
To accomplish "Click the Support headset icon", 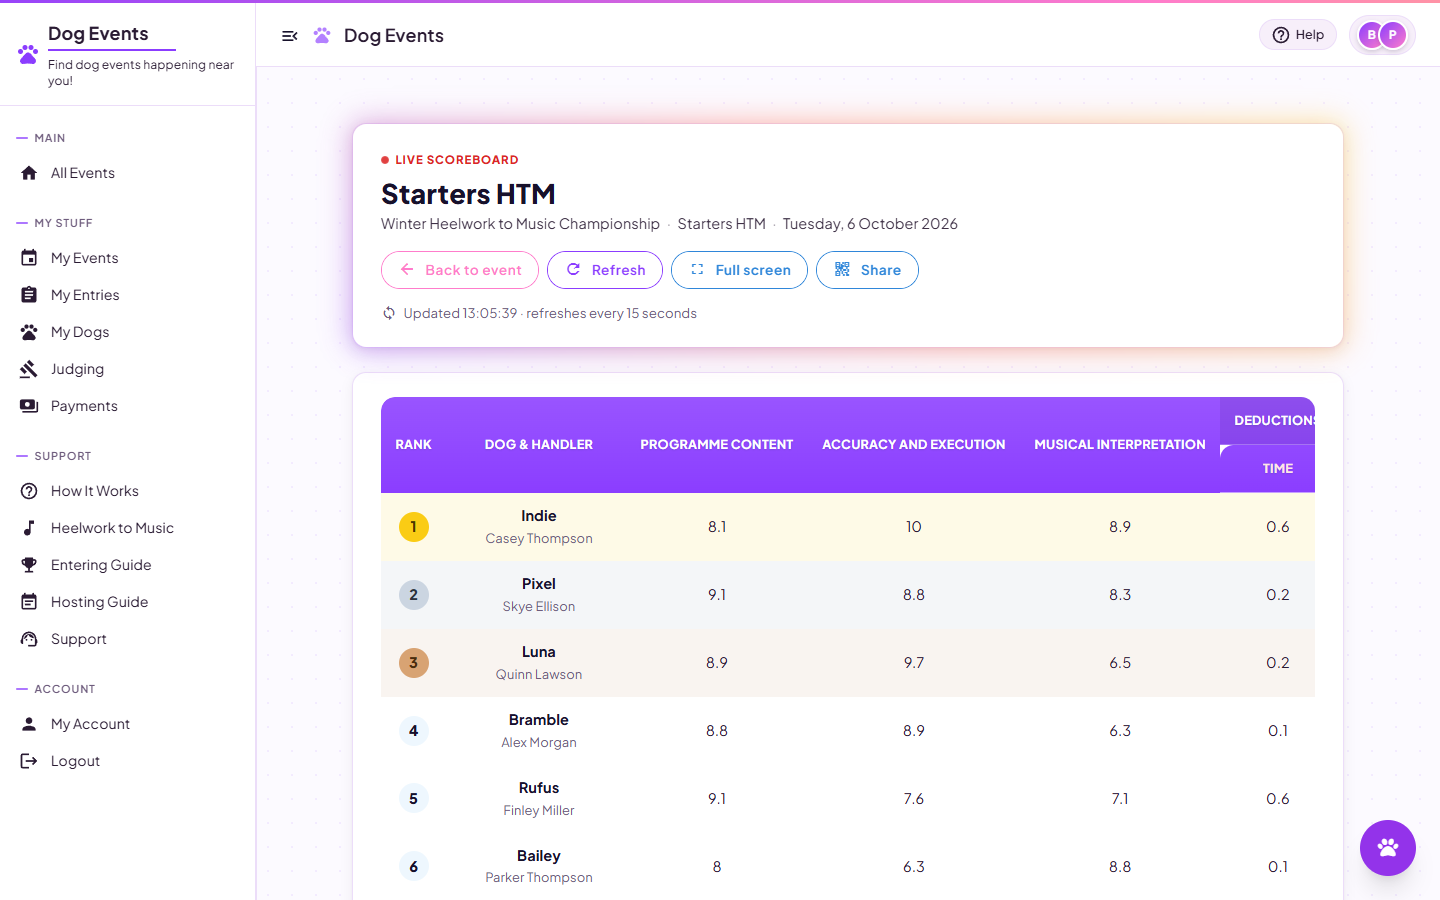I will 29,639.
